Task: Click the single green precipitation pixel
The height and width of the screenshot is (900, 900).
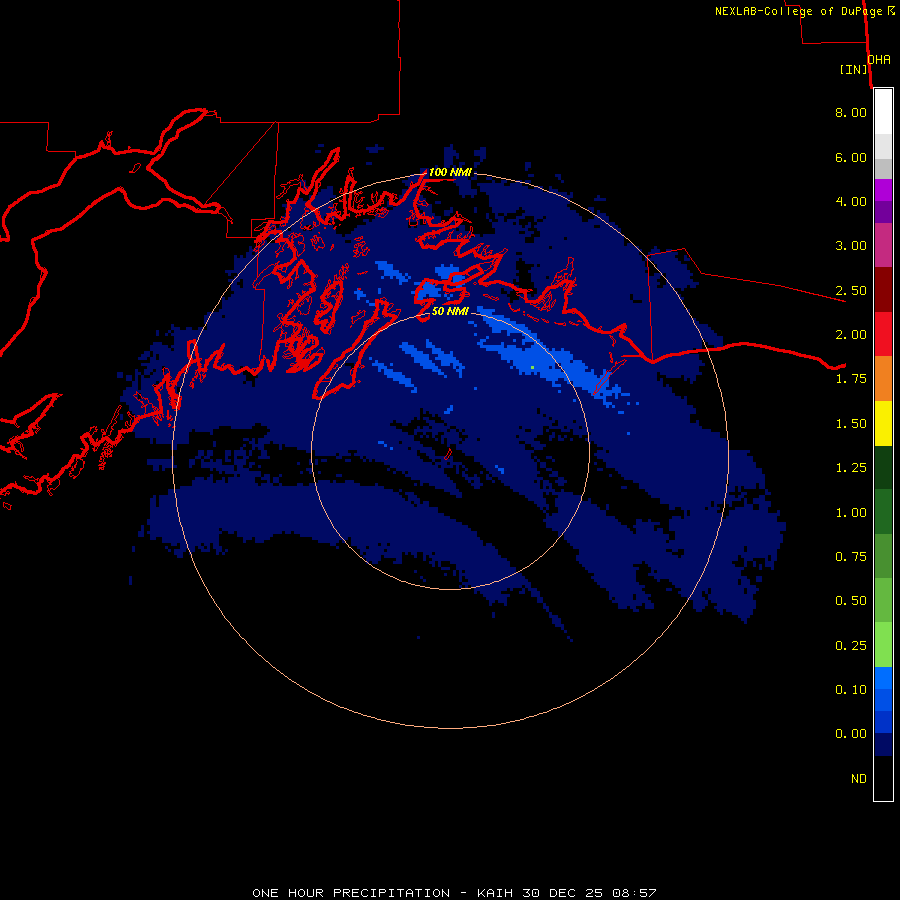Action: click(x=533, y=367)
